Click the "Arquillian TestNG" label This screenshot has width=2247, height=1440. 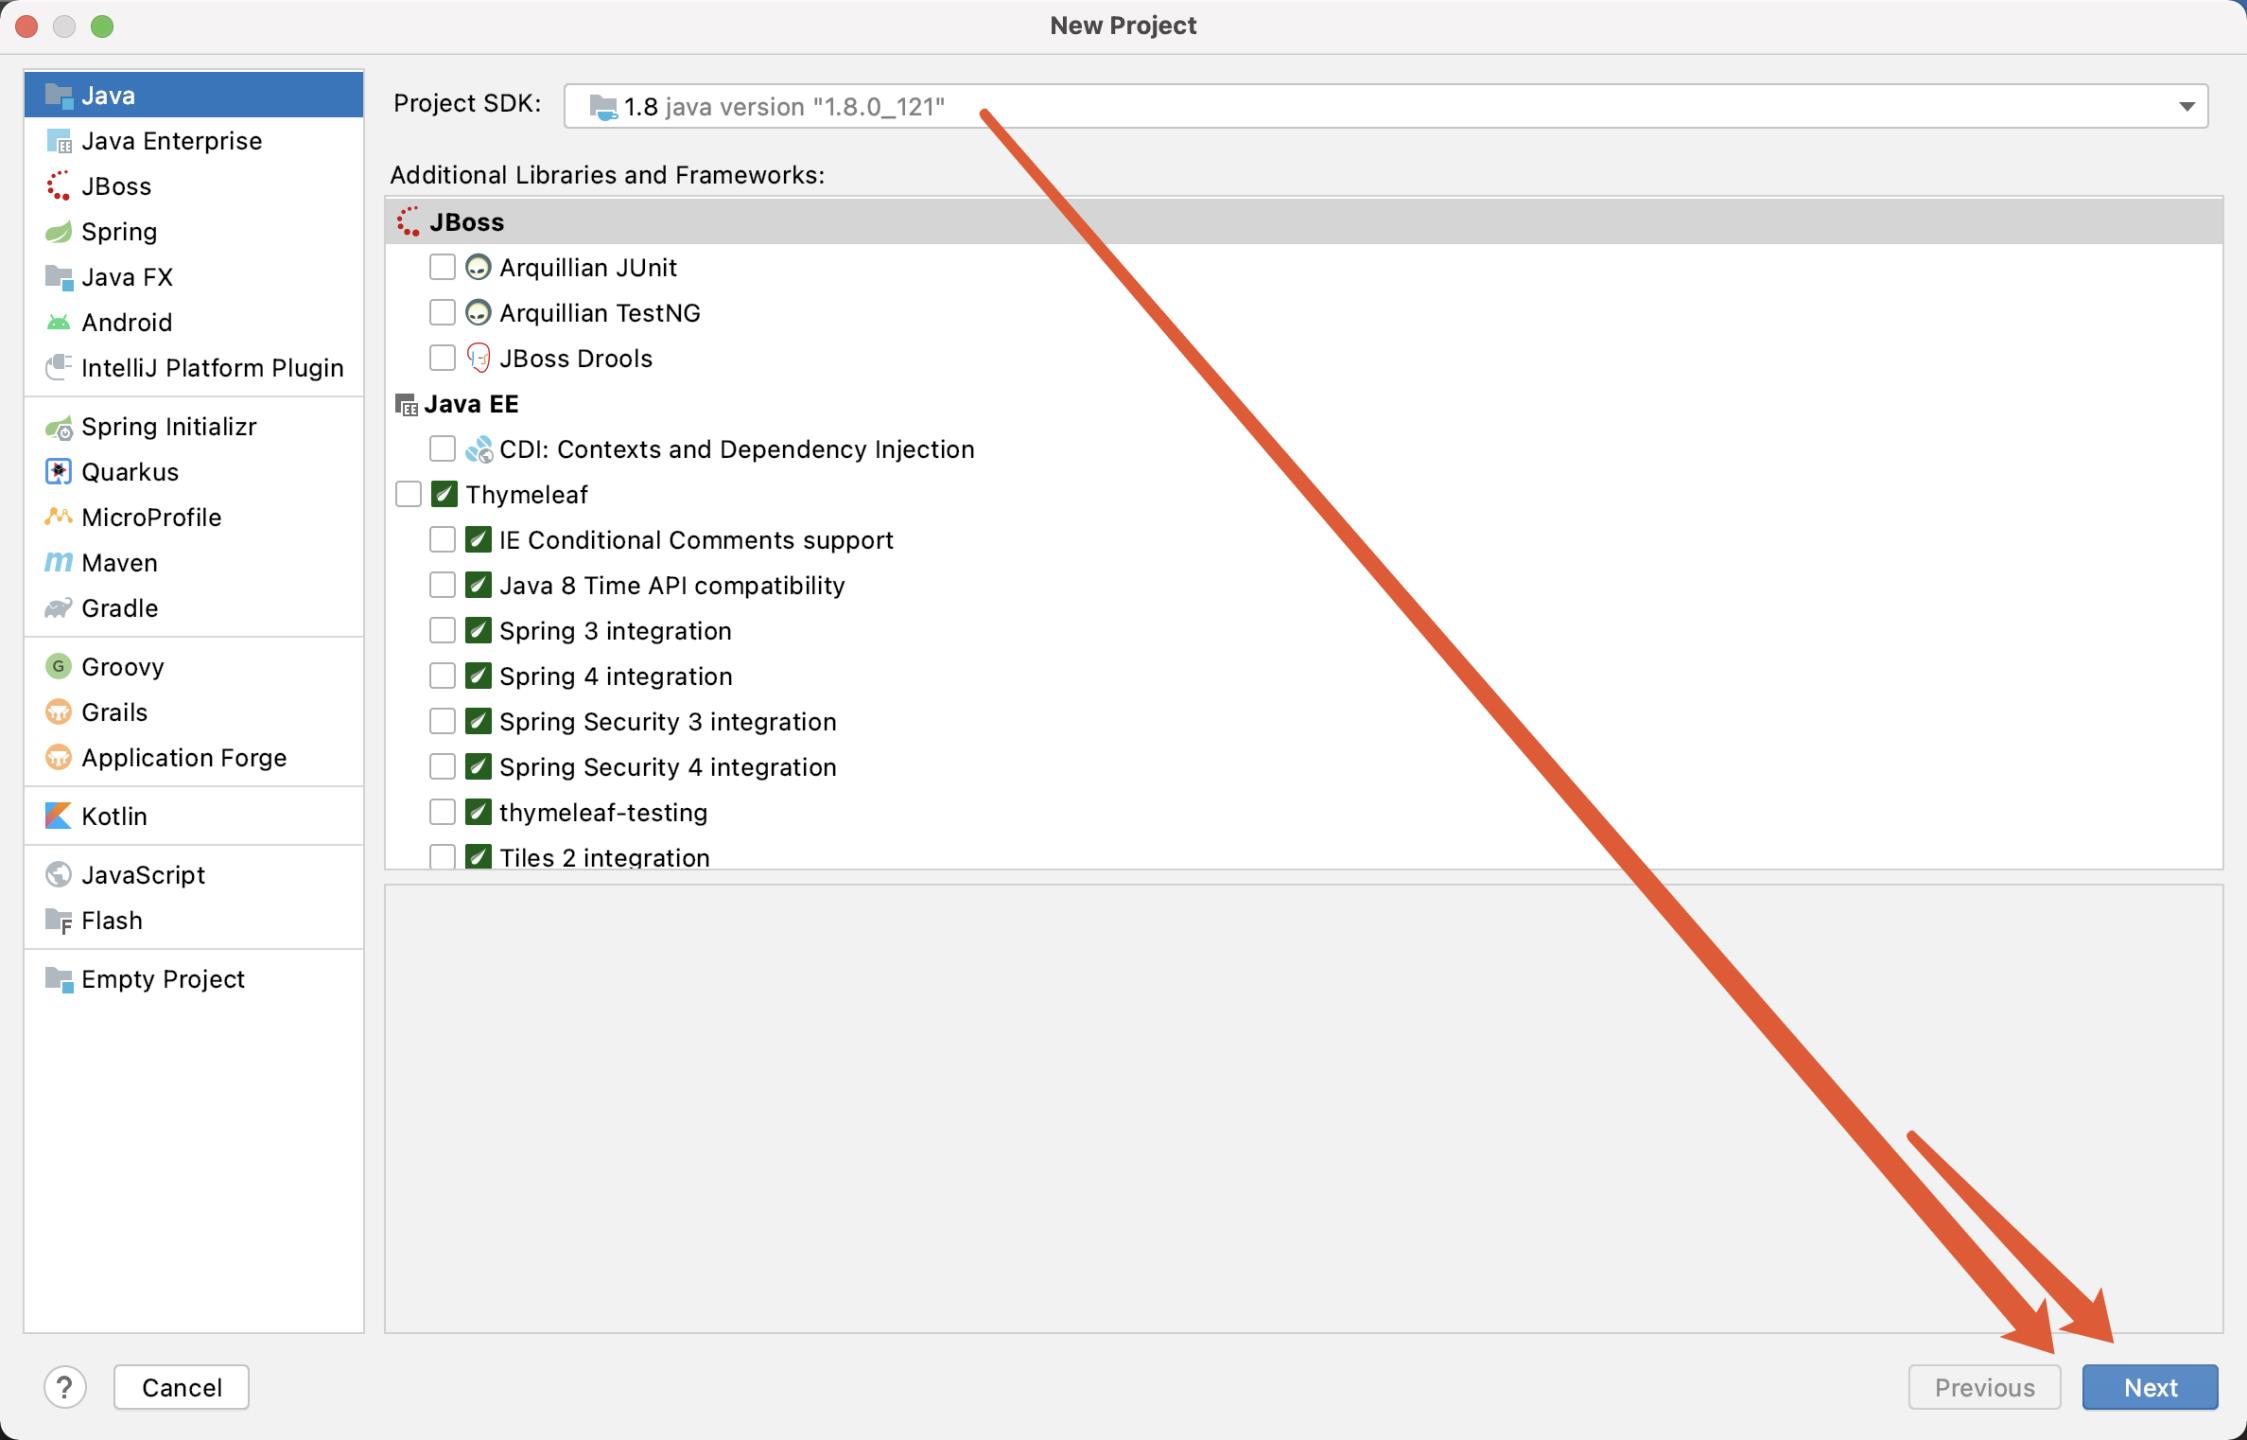tap(600, 313)
